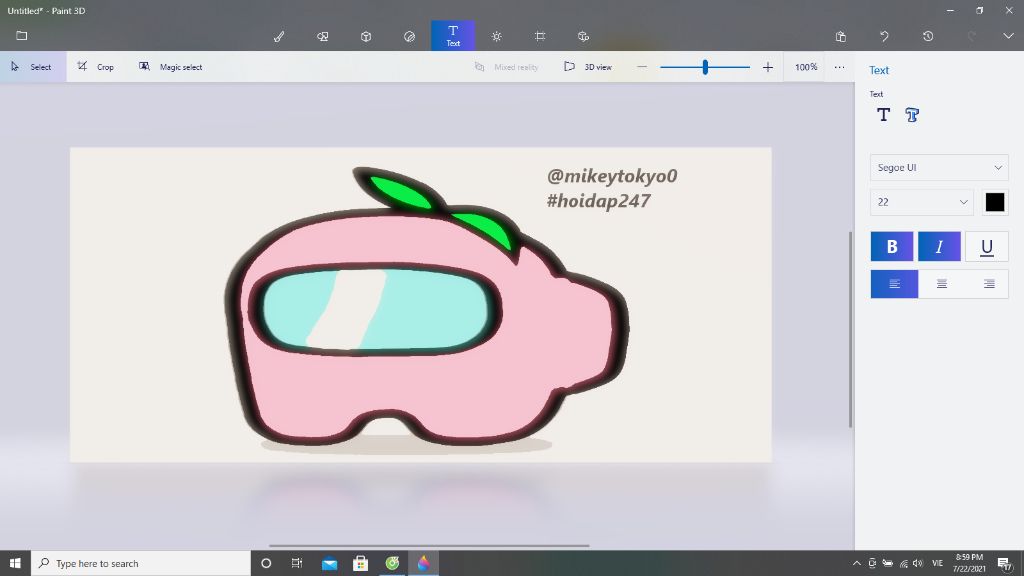The height and width of the screenshot is (576, 1024).
Task: Open the Mail app from taskbar
Action: click(329, 563)
